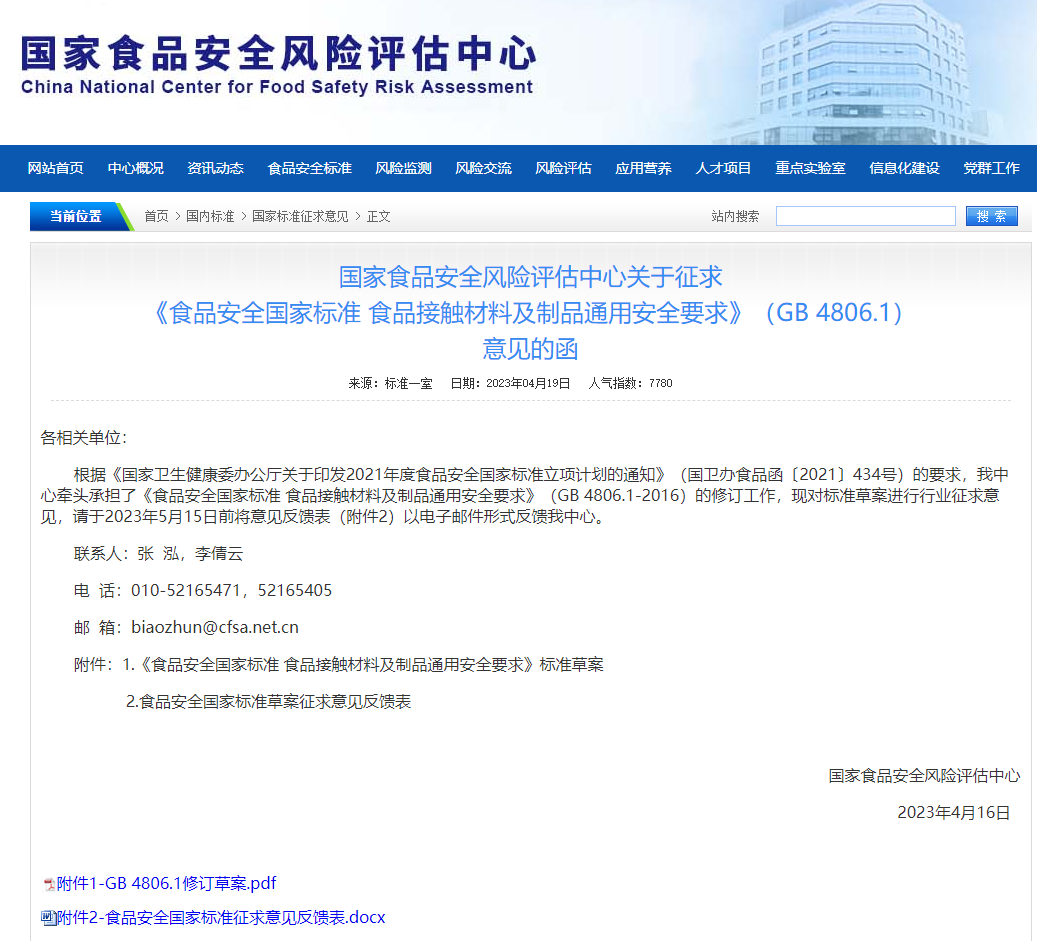Select 信息化建设 from the menu bar

[904, 168]
